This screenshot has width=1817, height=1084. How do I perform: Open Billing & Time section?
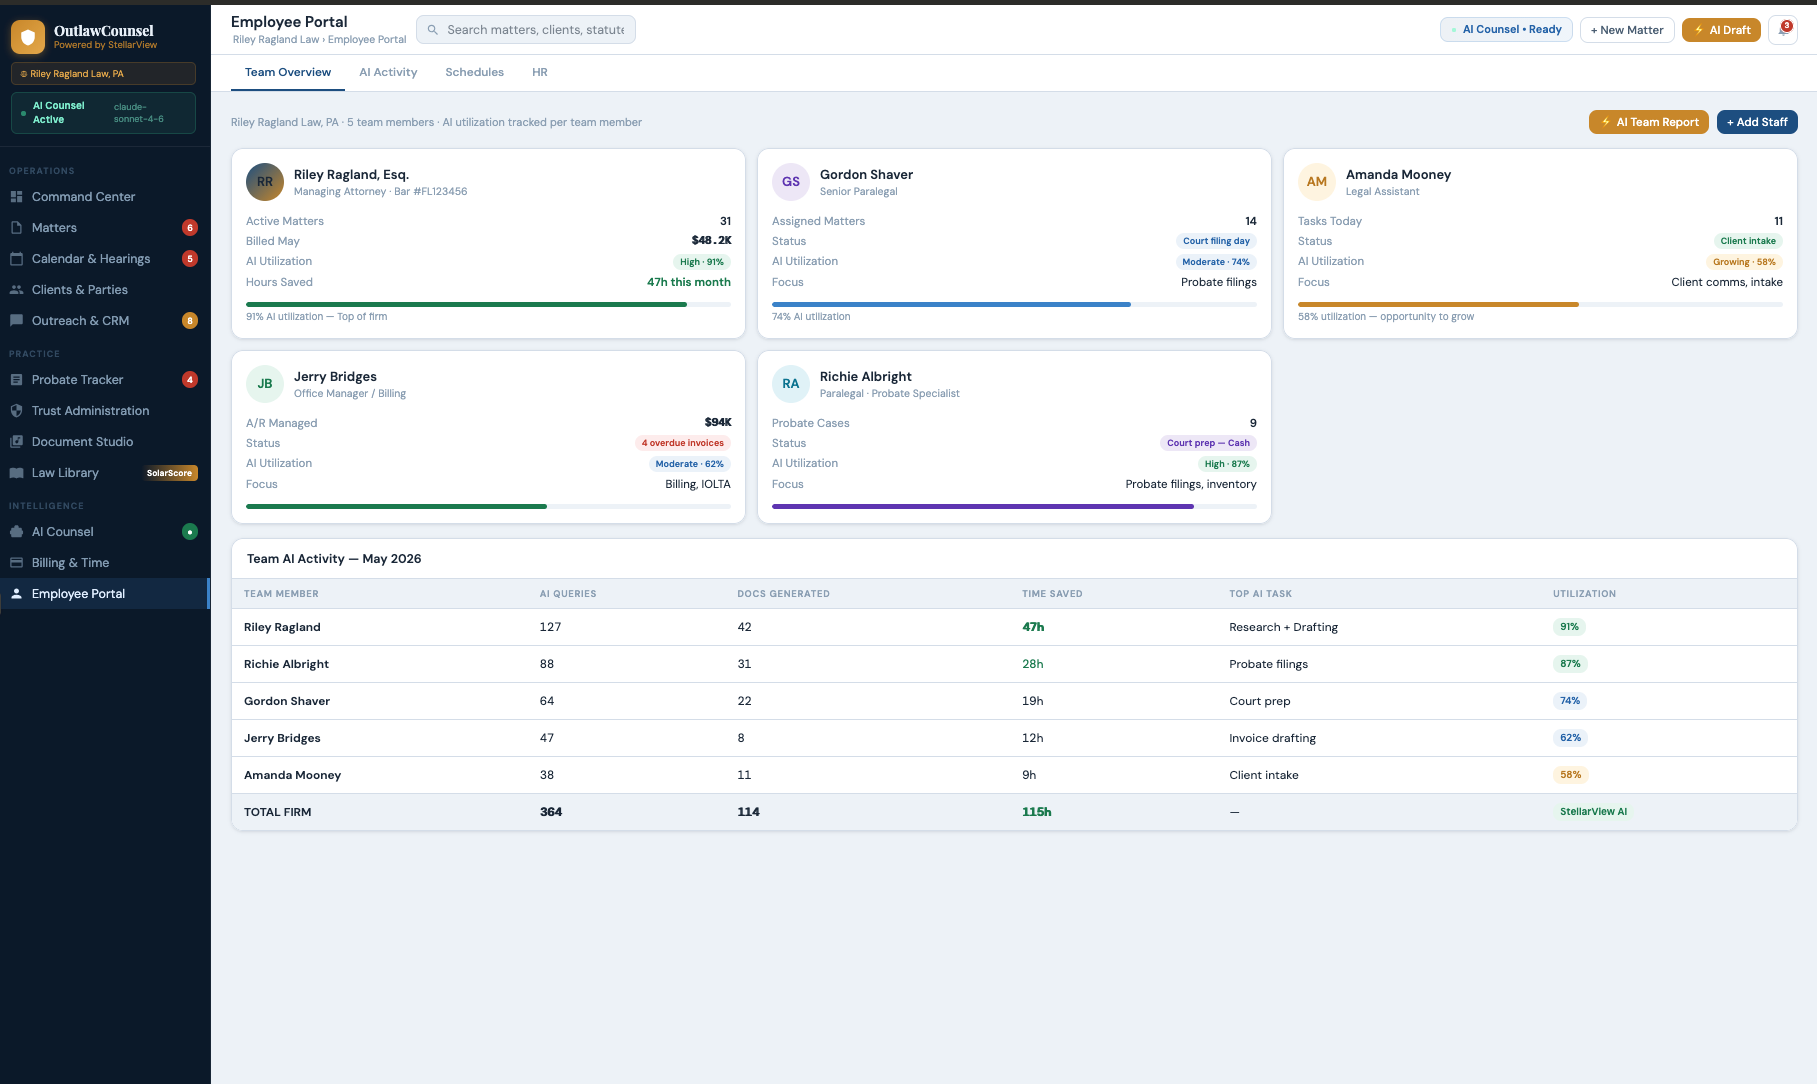pos(69,562)
